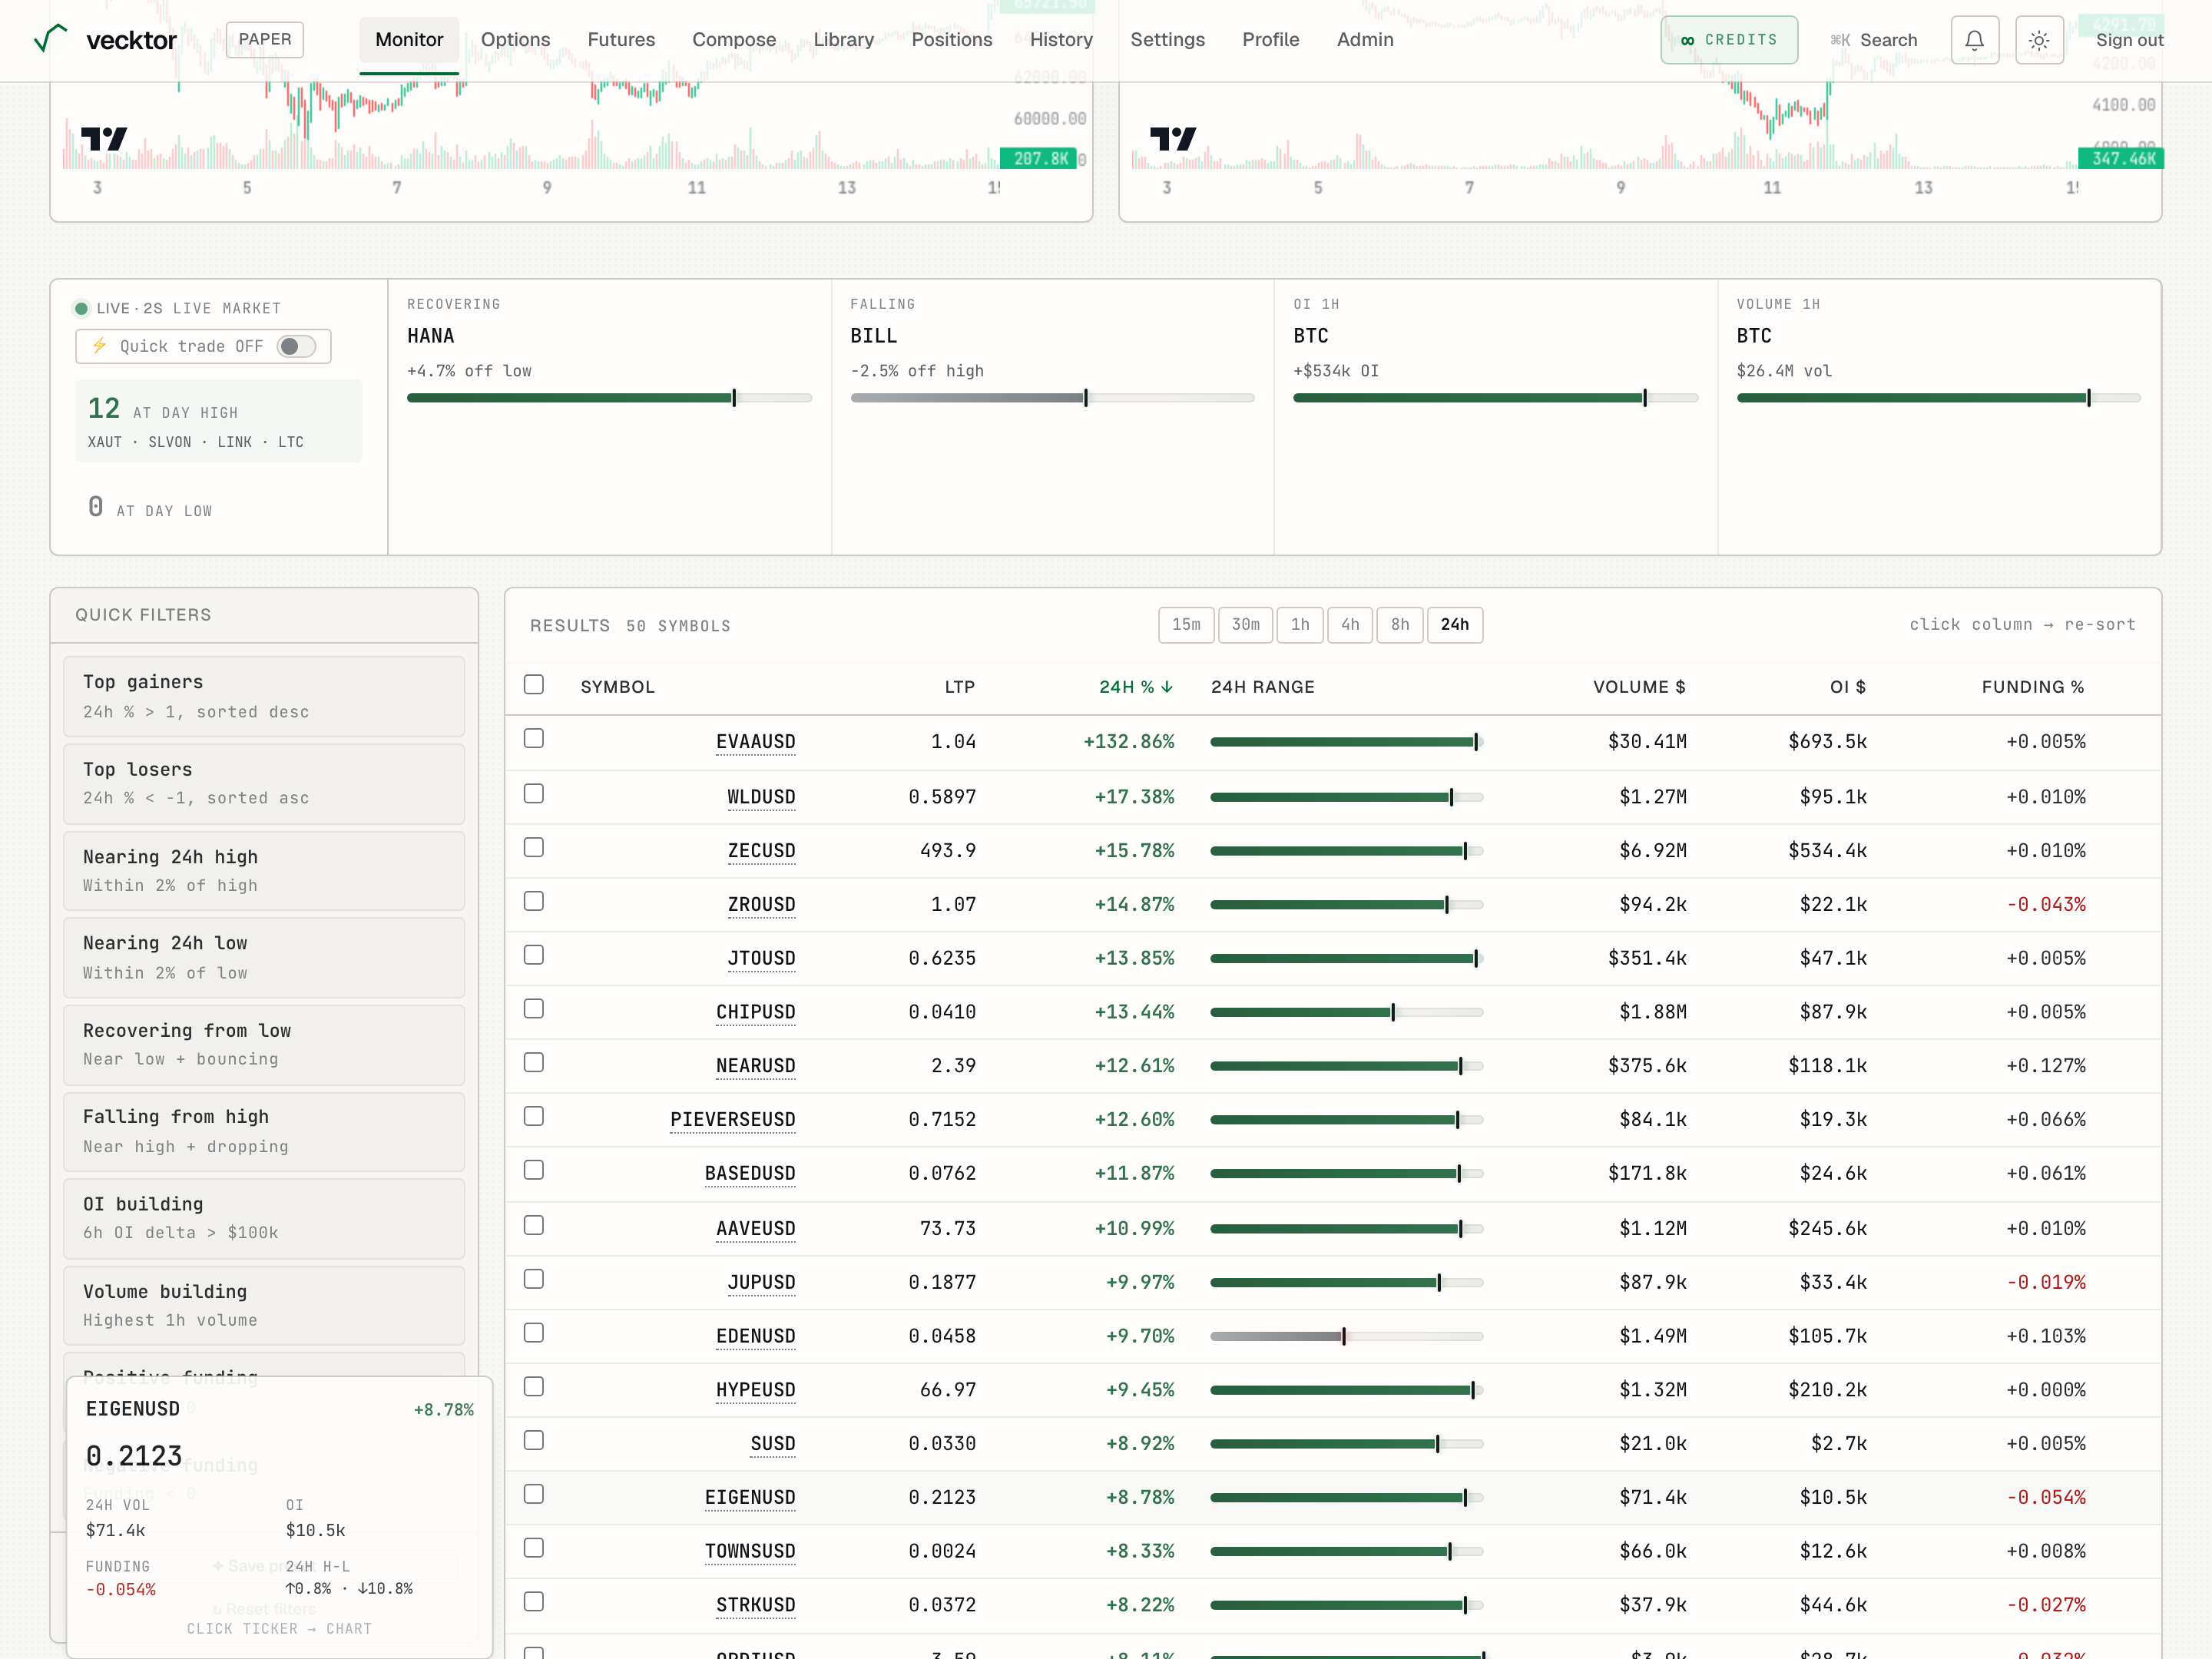
Task: Click the TradingView logo on left chart
Action: coord(103,138)
